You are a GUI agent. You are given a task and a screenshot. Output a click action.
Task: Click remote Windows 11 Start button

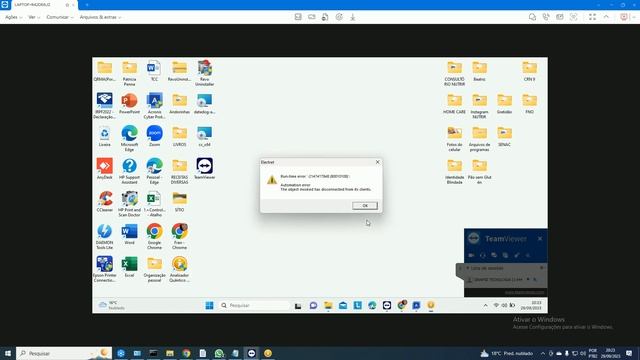(x=209, y=305)
